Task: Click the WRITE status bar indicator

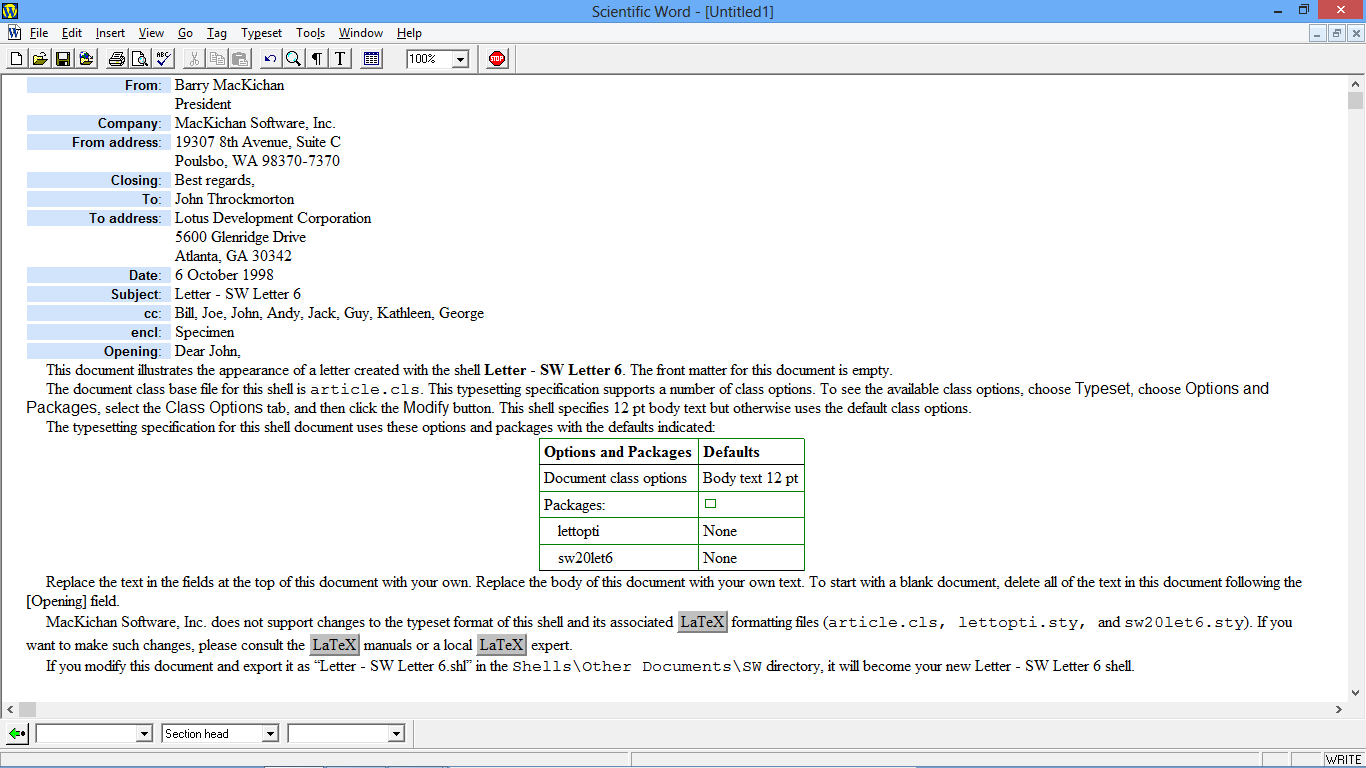Action: pos(1343,760)
